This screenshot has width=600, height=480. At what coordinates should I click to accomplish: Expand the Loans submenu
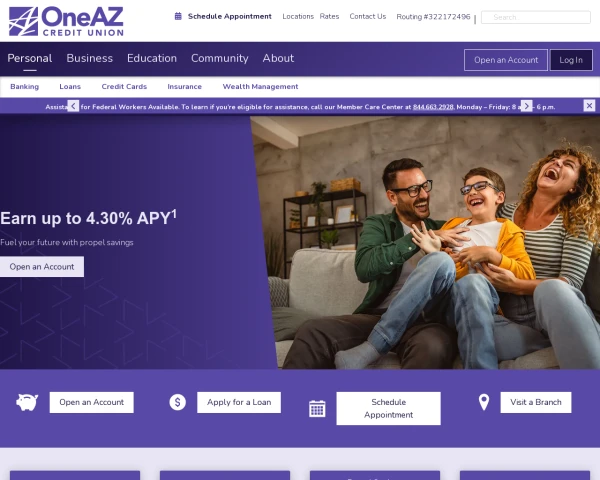coord(70,87)
